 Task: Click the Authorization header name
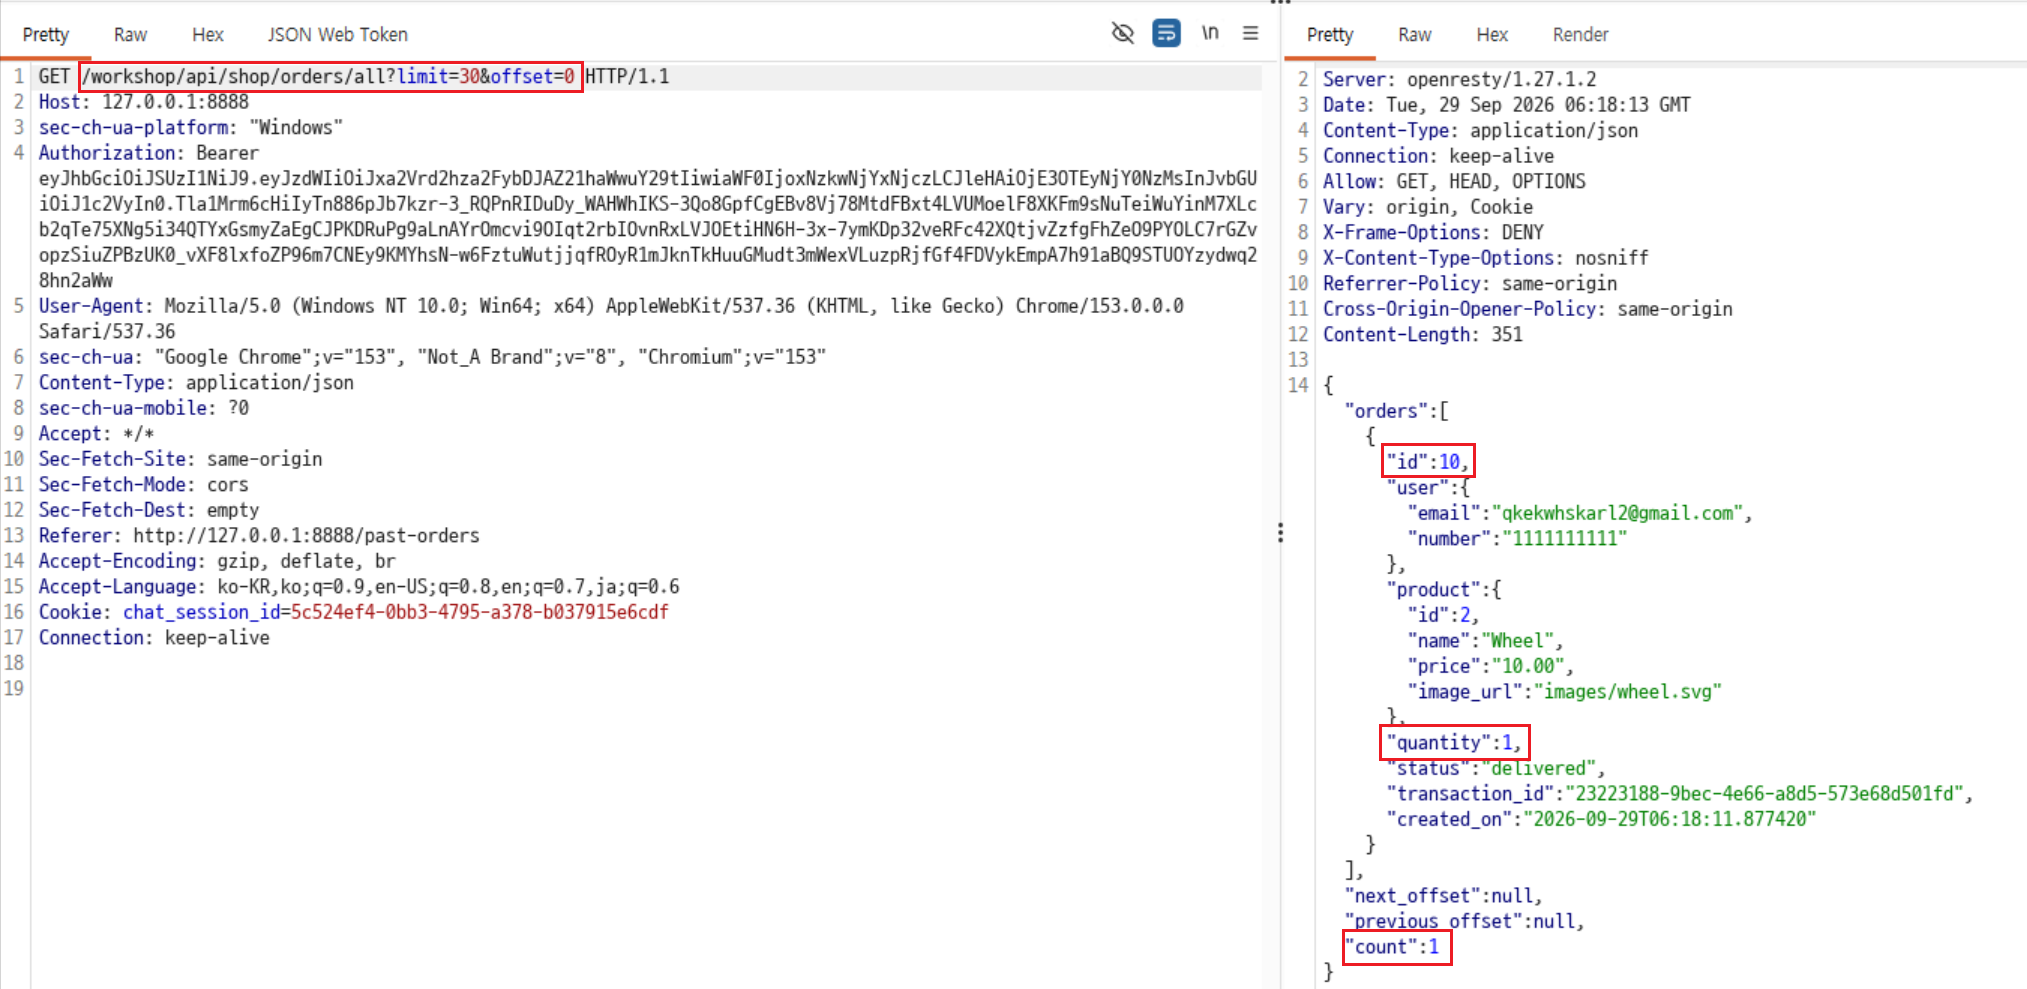107,153
